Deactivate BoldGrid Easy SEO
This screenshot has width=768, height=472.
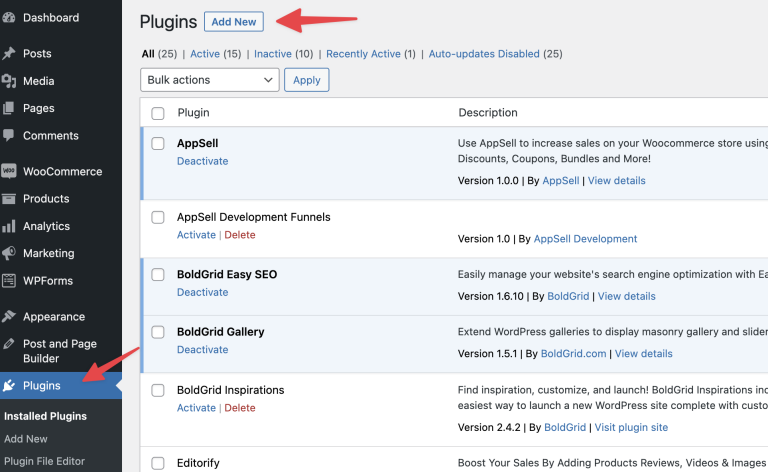click(203, 292)
